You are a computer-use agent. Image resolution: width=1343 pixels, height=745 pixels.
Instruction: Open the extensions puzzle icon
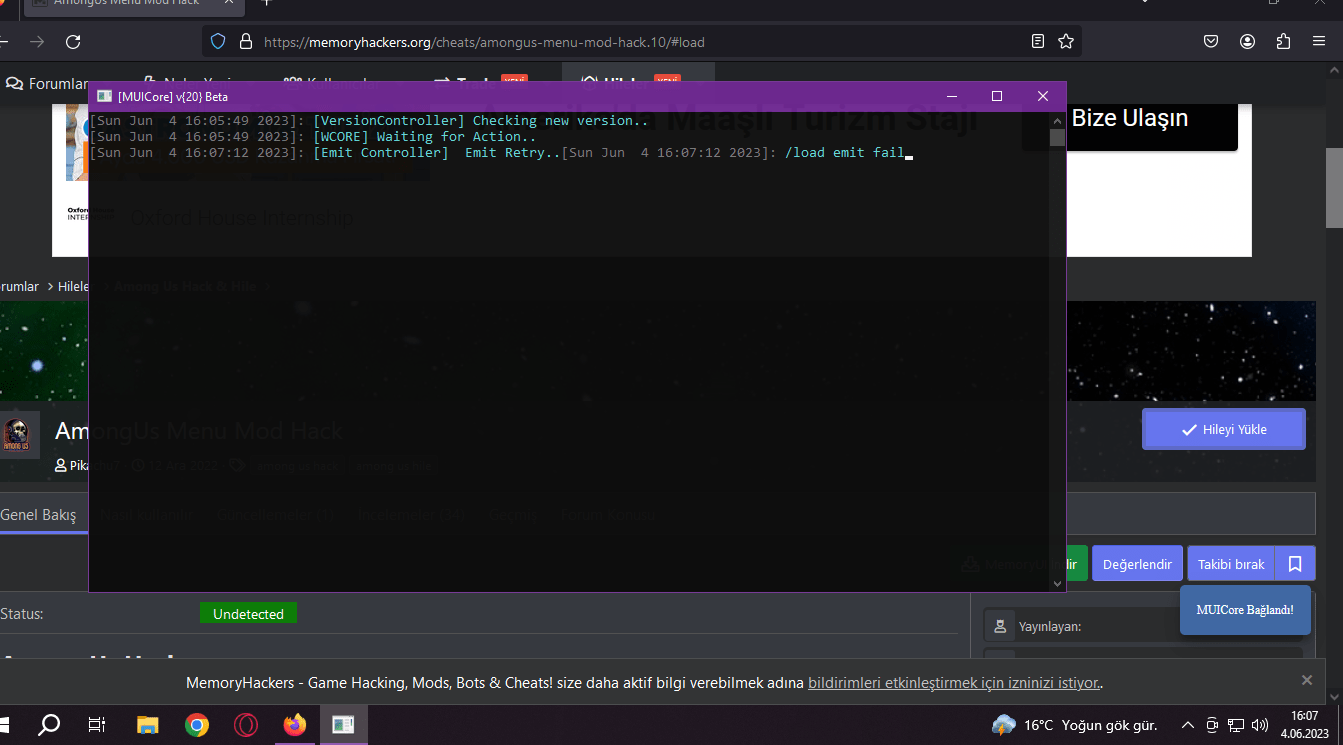pos(1283,42)
